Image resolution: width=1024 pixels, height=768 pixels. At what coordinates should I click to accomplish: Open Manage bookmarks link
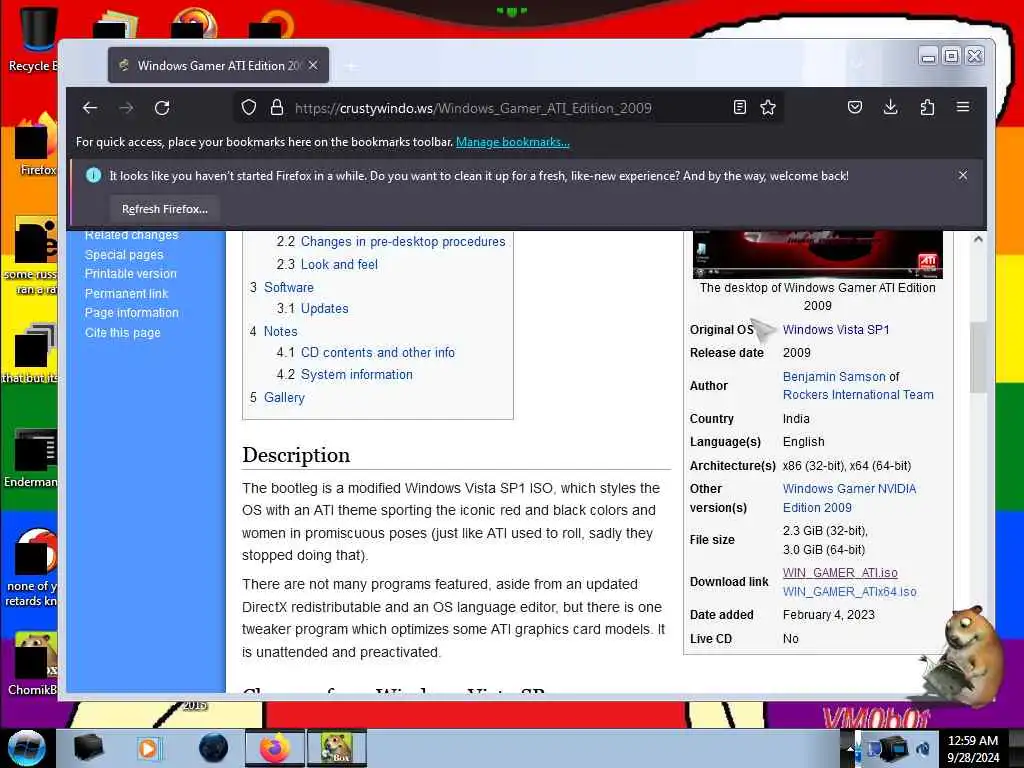513,142
